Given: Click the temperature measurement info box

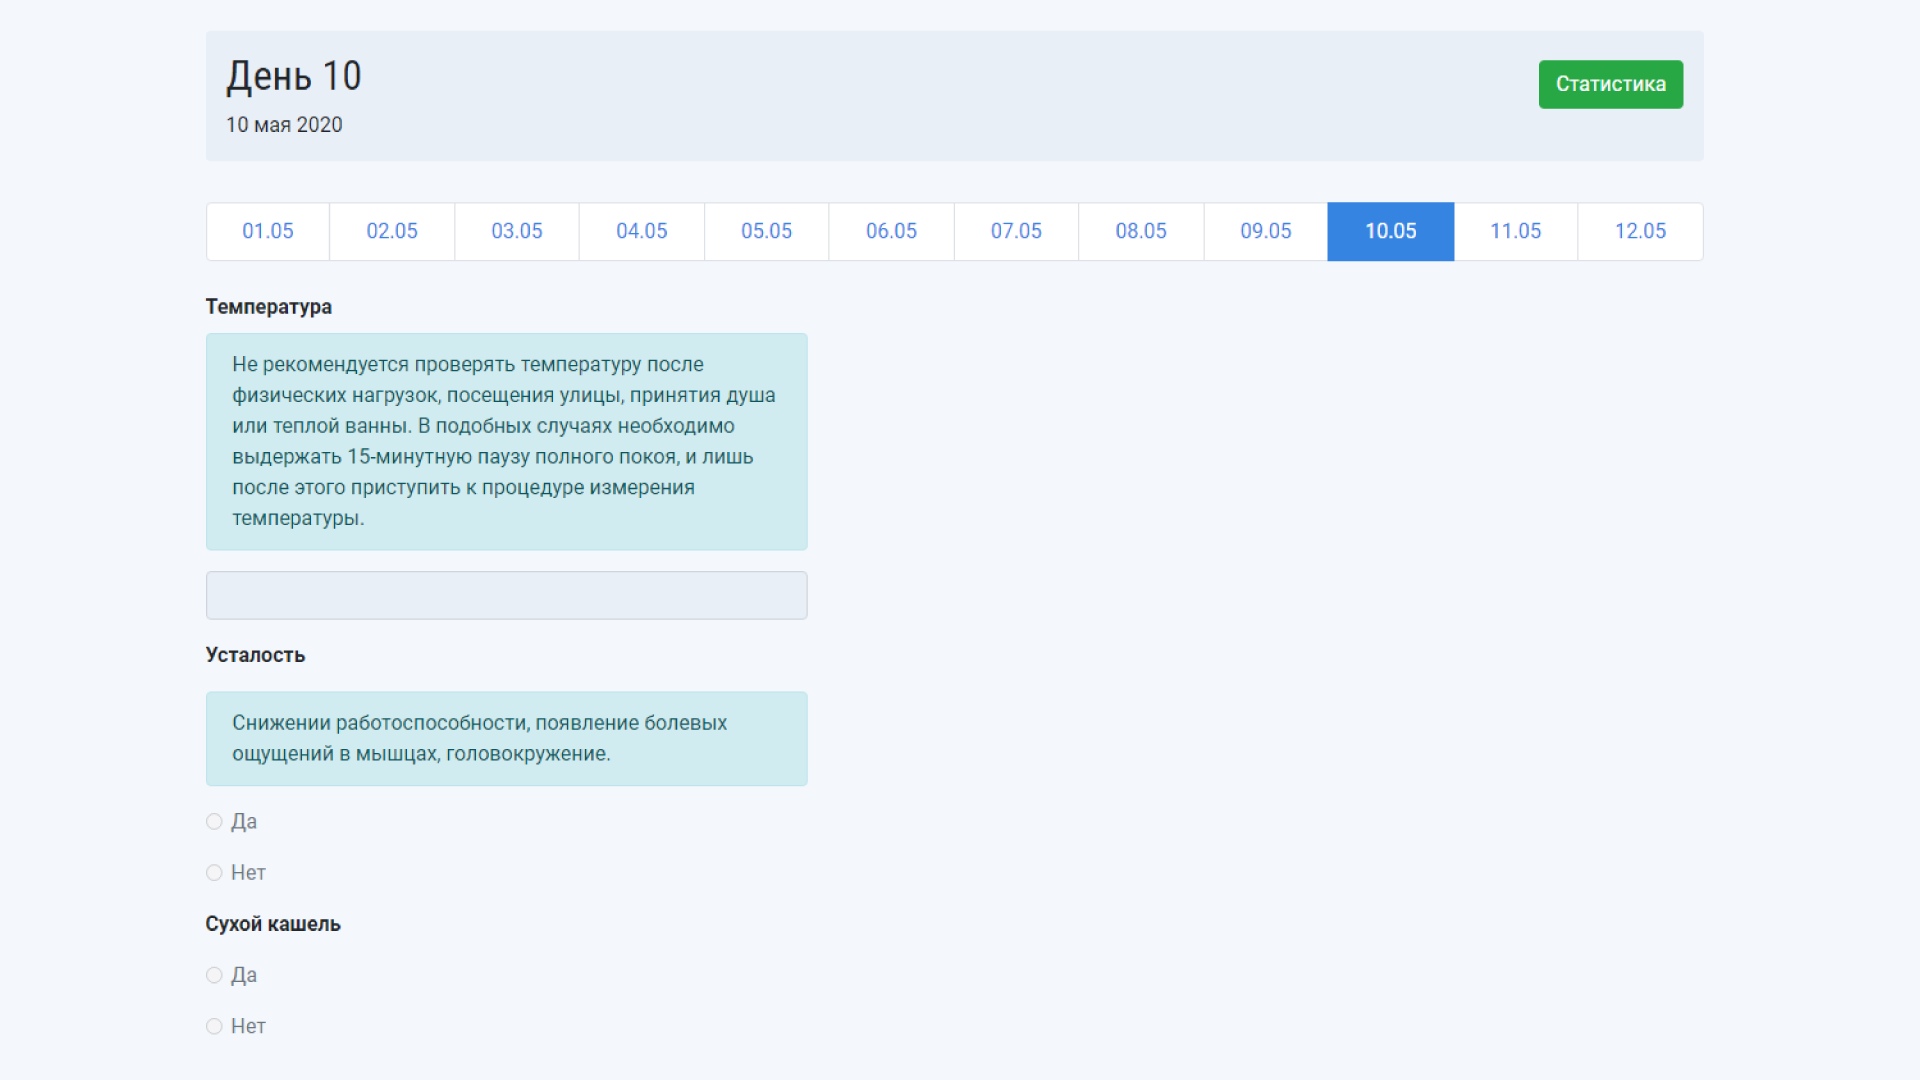Looking at the screenshot, I should coord(506,441).
